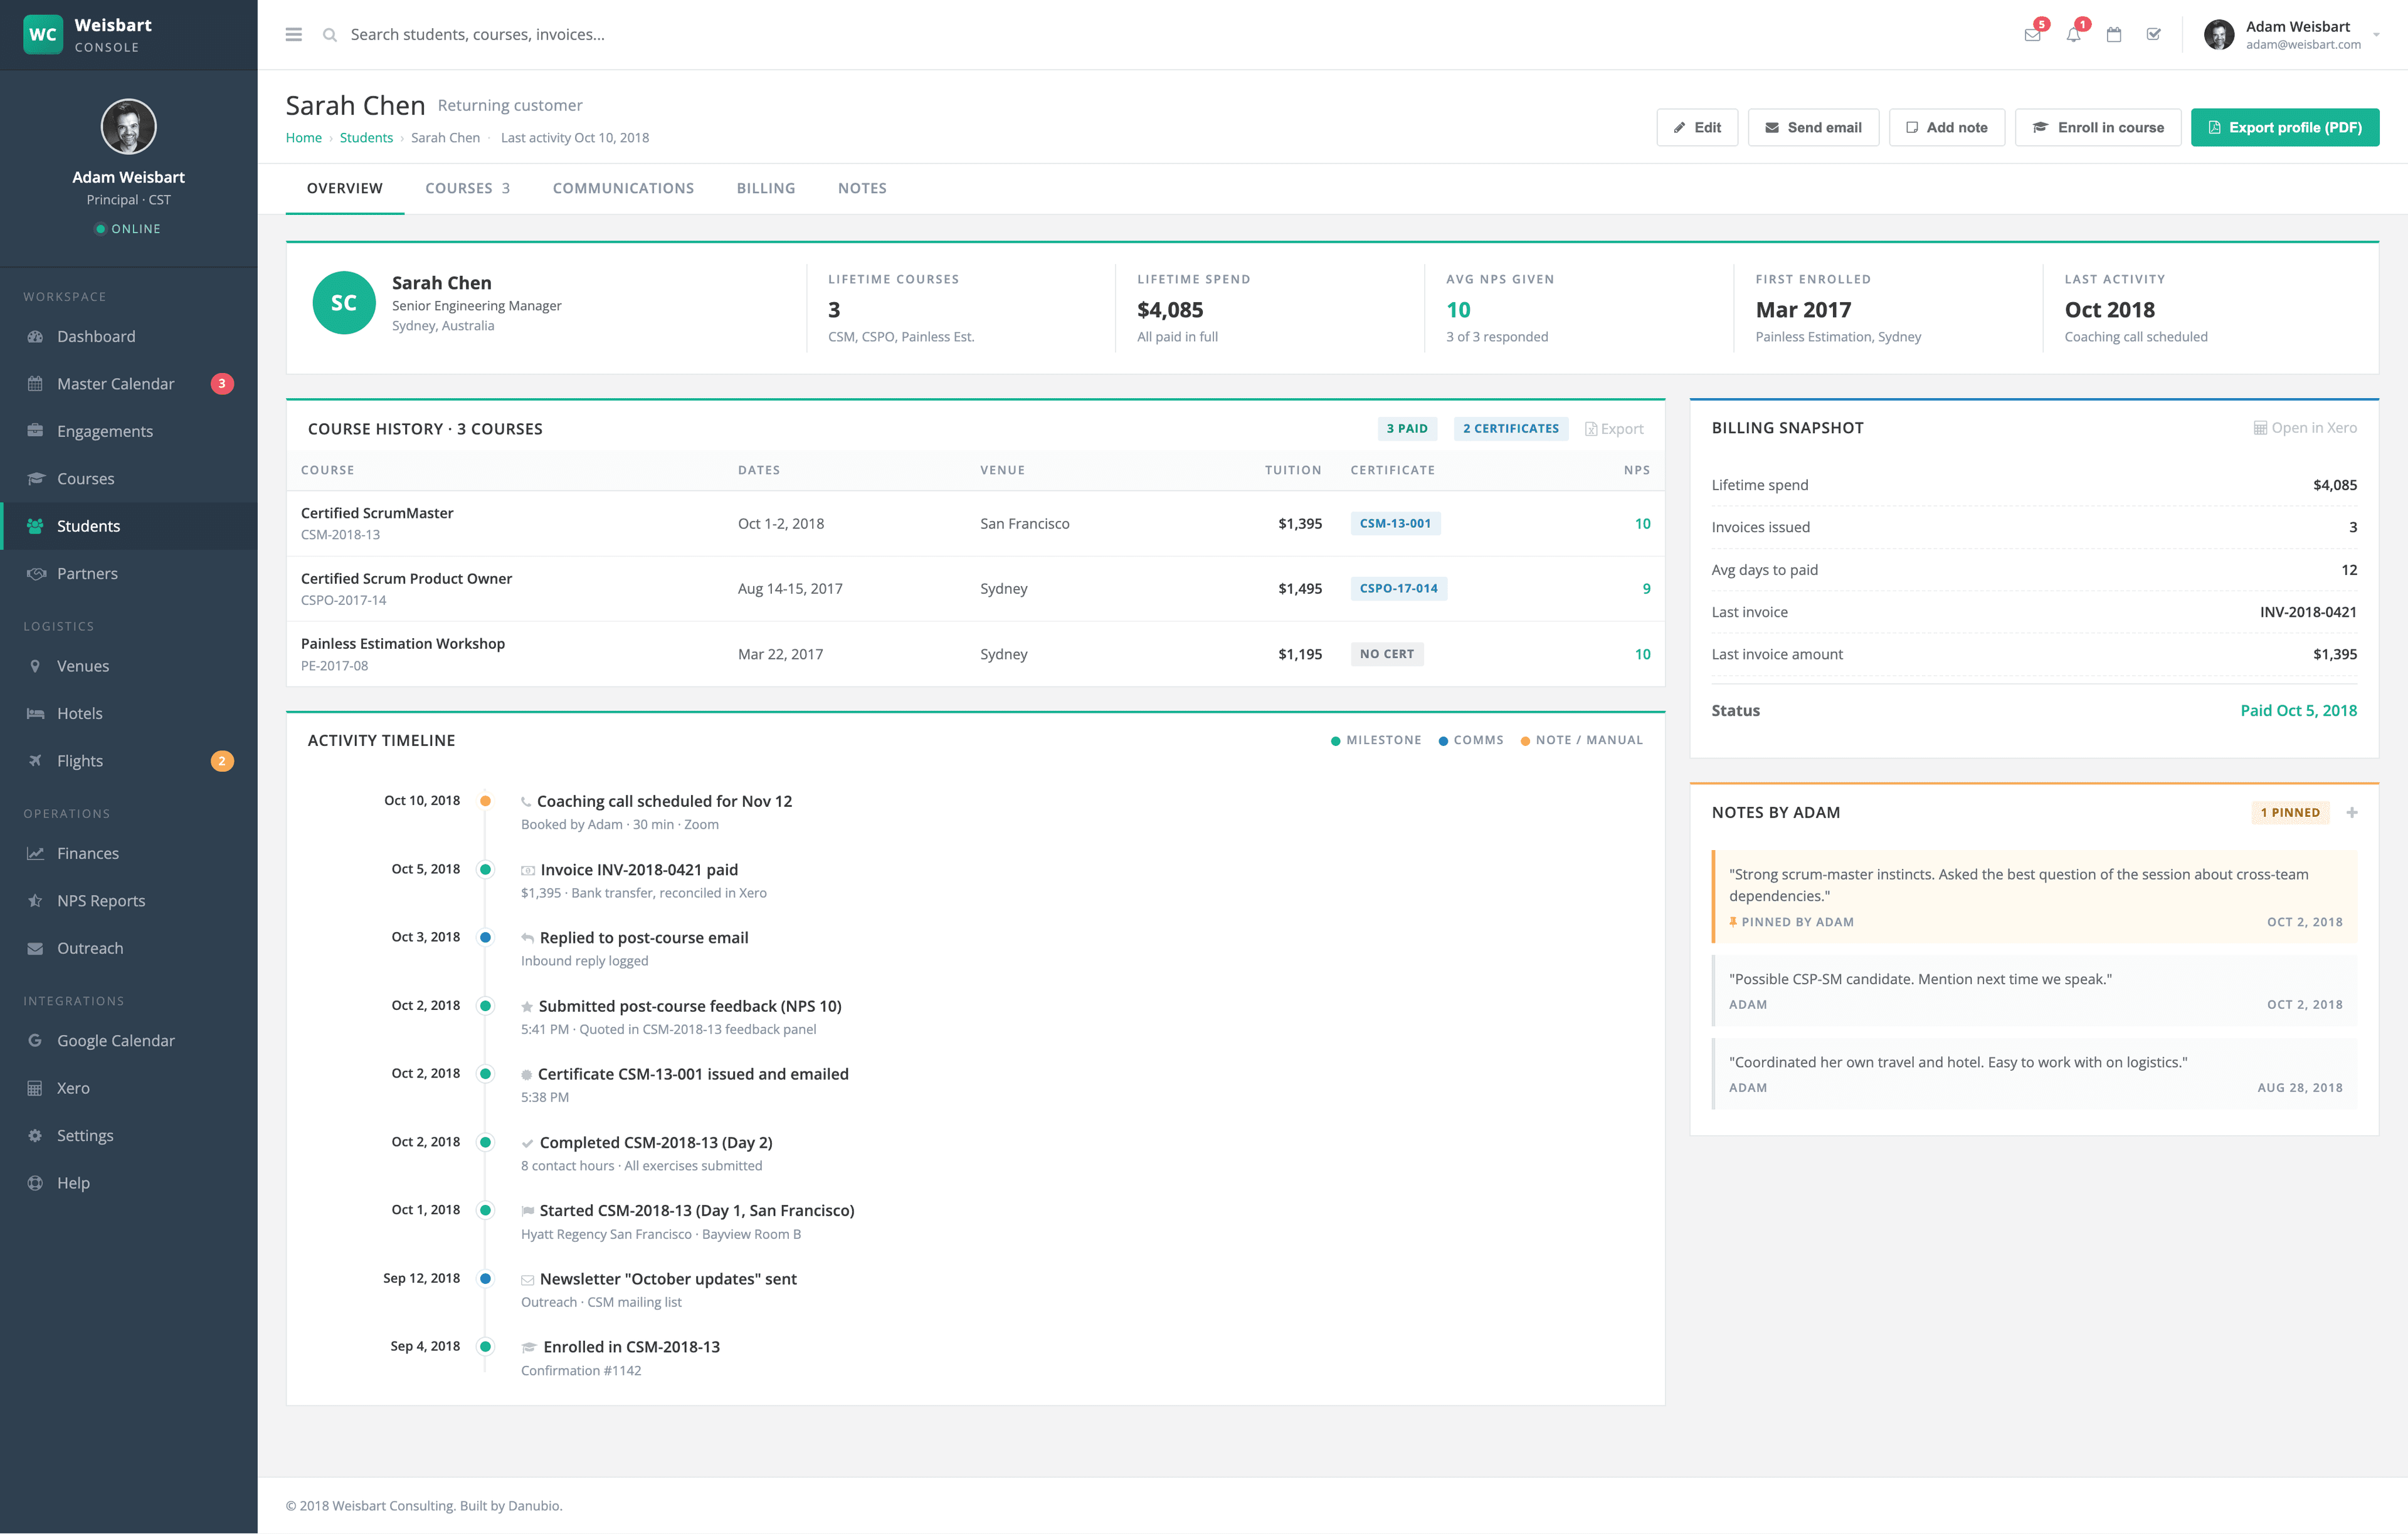Click Replied to post-course email marker
2408x1534 pixels.
click(x=485, y=937)
